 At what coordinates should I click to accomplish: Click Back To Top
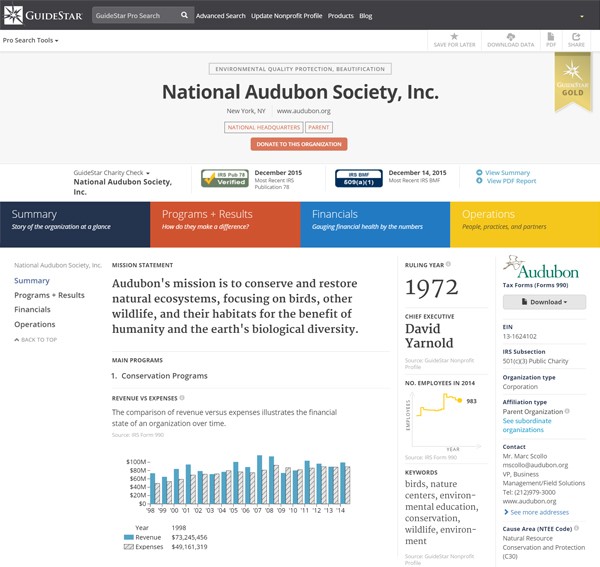36,339
